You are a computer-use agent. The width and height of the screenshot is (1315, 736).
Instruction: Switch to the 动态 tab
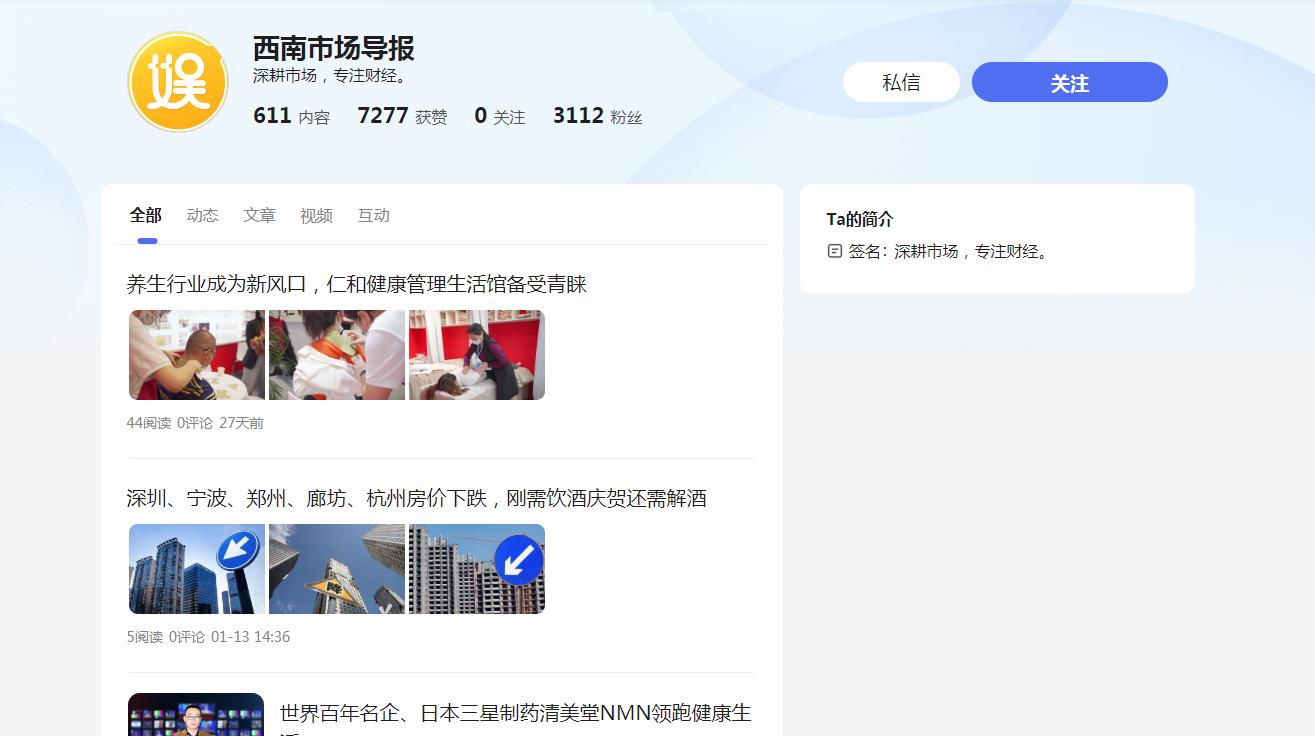click(x=202, y=215)
